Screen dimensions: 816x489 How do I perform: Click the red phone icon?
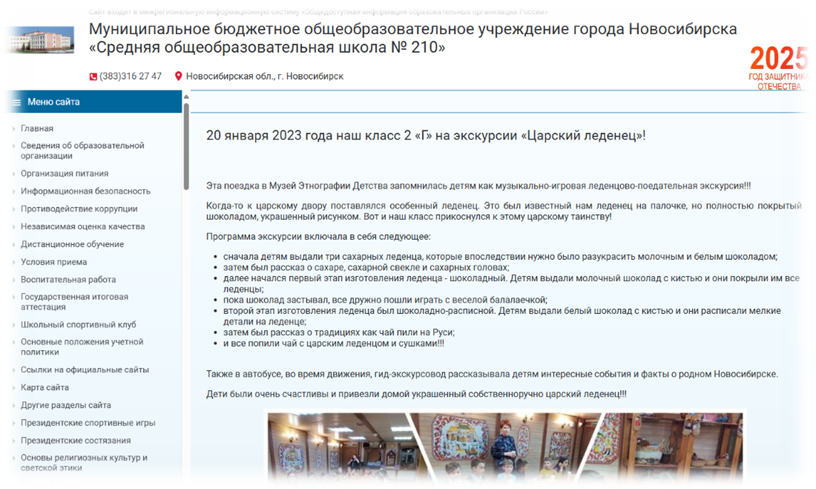(94, 76)
